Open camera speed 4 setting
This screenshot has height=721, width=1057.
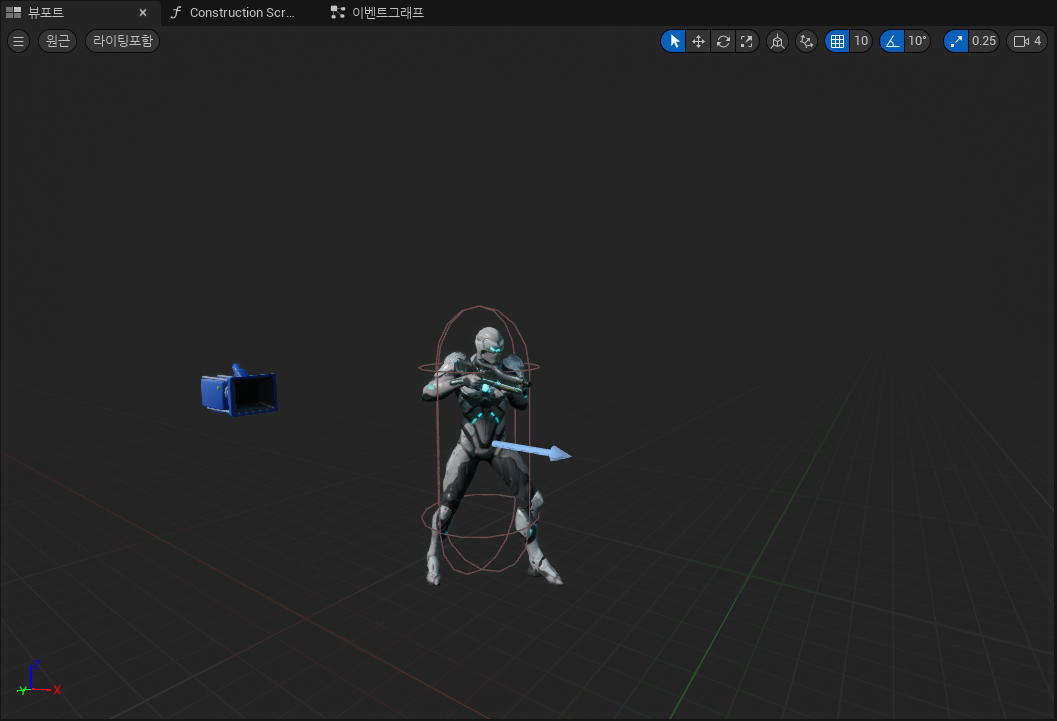[1027, 41]
